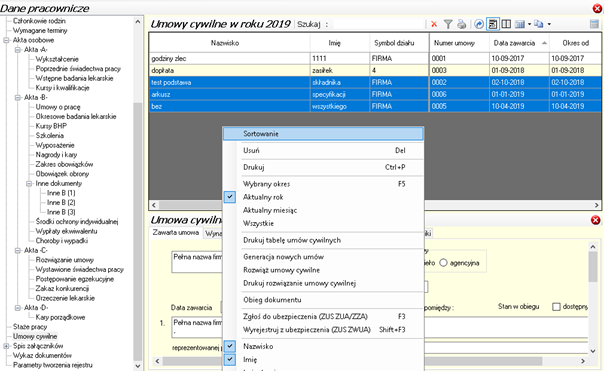This screenshot has width=604, height=371.
Task: Select the 'agencyjna' radio button
Action: (443, 263)
